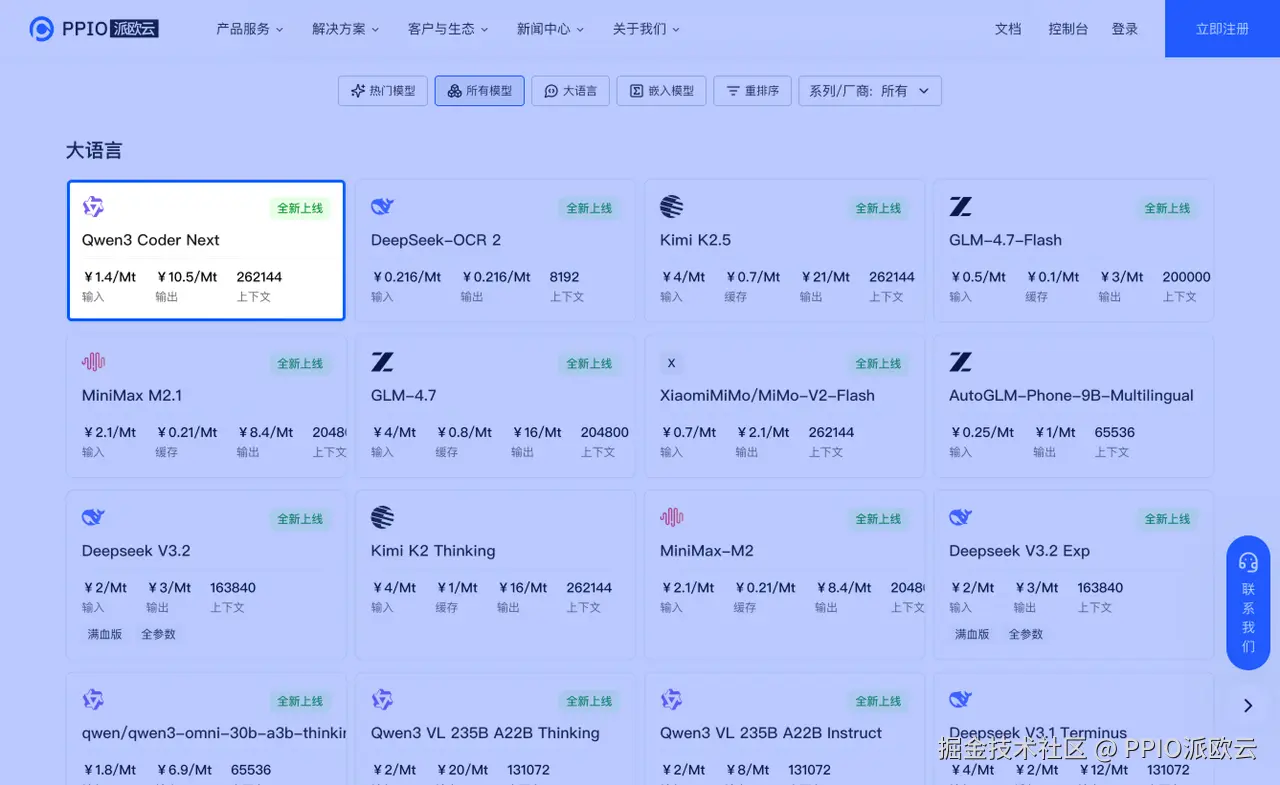The height and width of the screenshot is (785, 1280).
Task: Select the 大语言 filter tab
Action: click(x=570, y=91)
